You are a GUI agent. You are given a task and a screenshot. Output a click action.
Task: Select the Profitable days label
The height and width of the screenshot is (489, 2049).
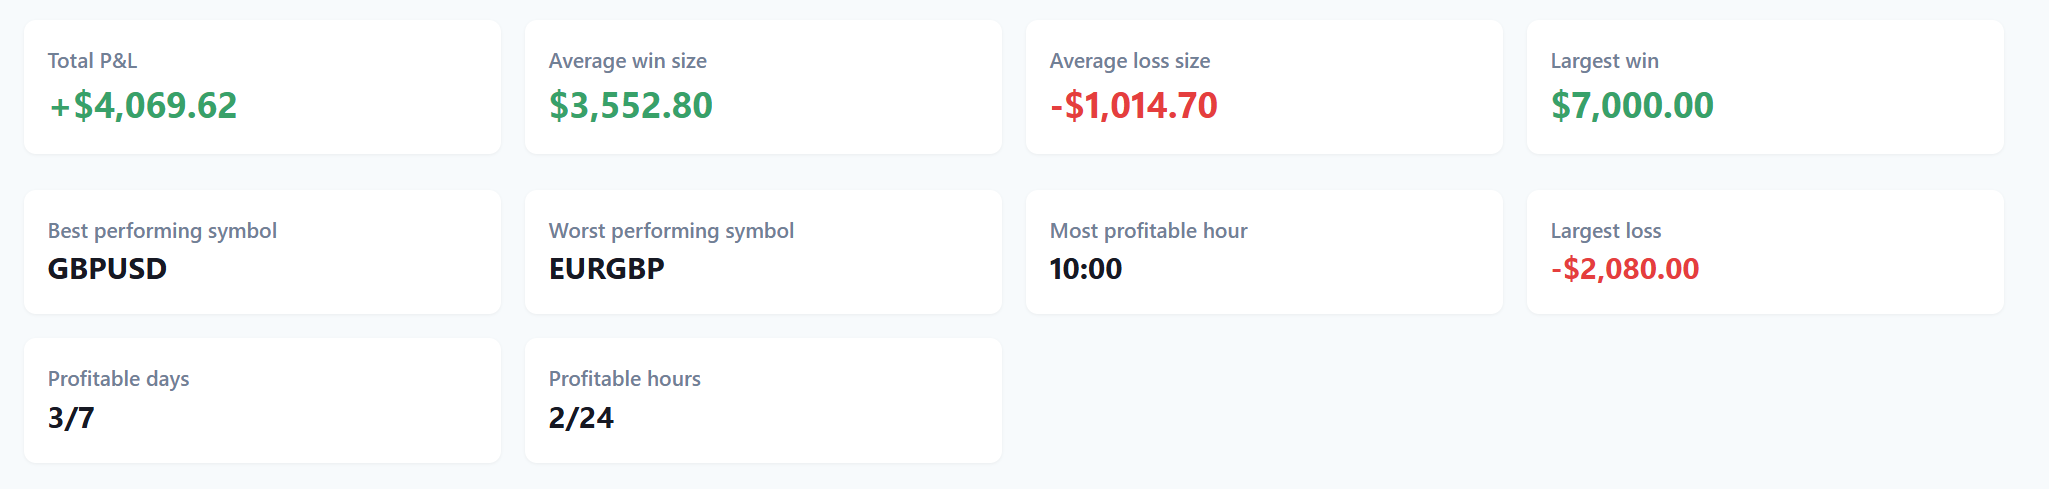118,379
